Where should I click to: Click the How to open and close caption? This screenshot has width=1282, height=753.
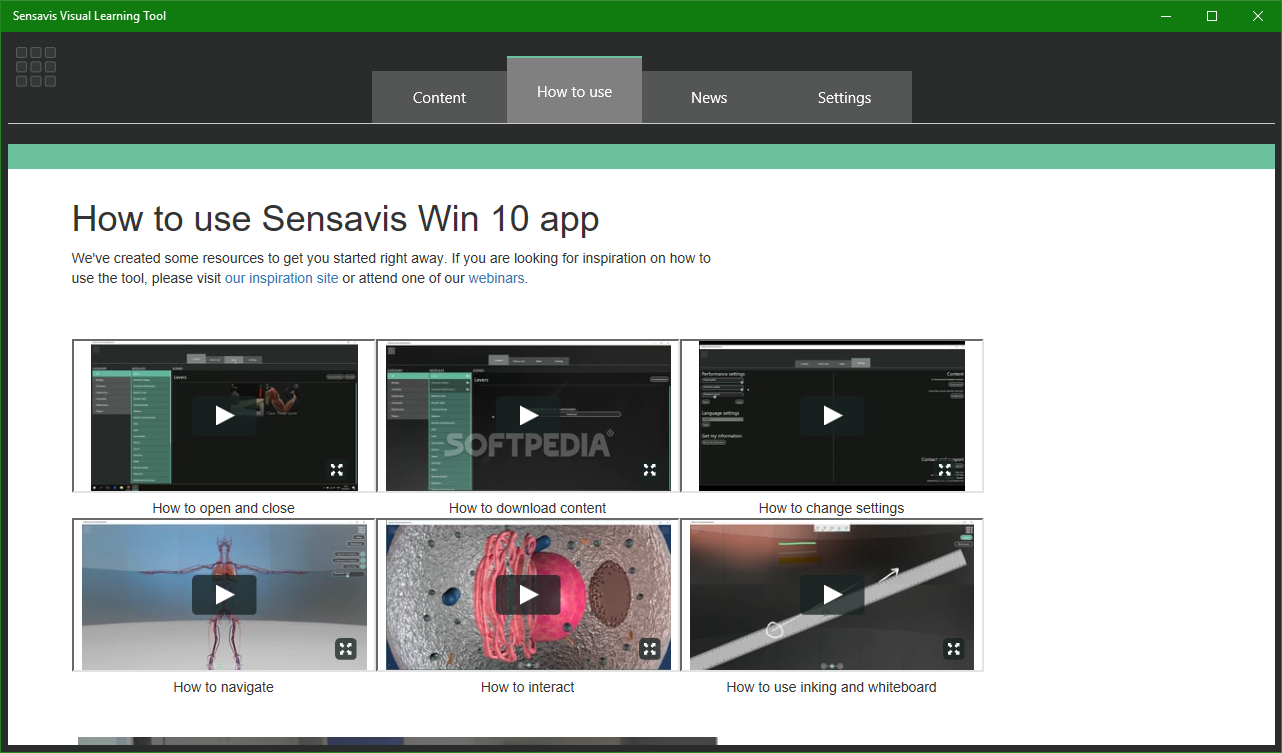[x=224, y=508]
